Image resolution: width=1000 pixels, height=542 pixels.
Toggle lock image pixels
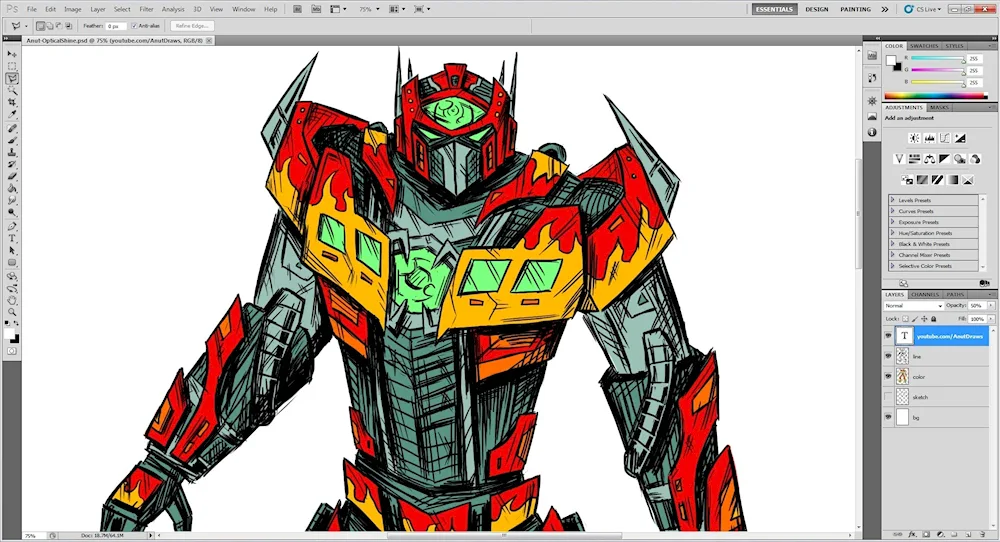pos(915,319)
